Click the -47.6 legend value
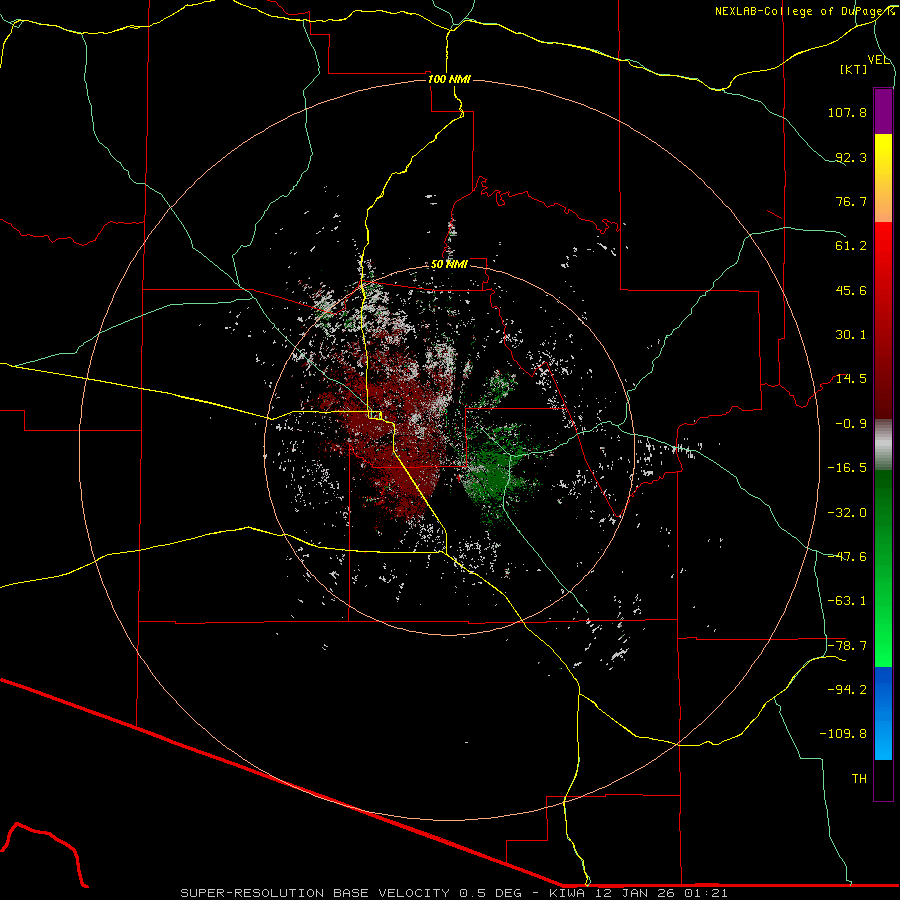Image resolution: width=900 pixels, height=900 pixels. [x=847, y=557]
